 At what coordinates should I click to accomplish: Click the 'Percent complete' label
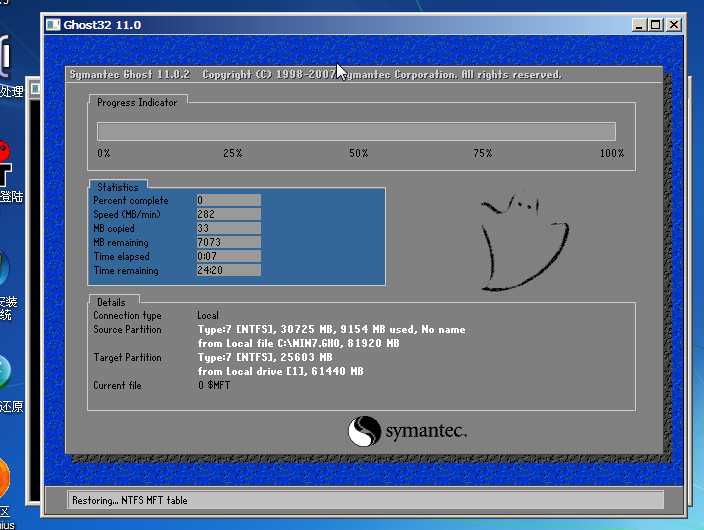[131, 200]
